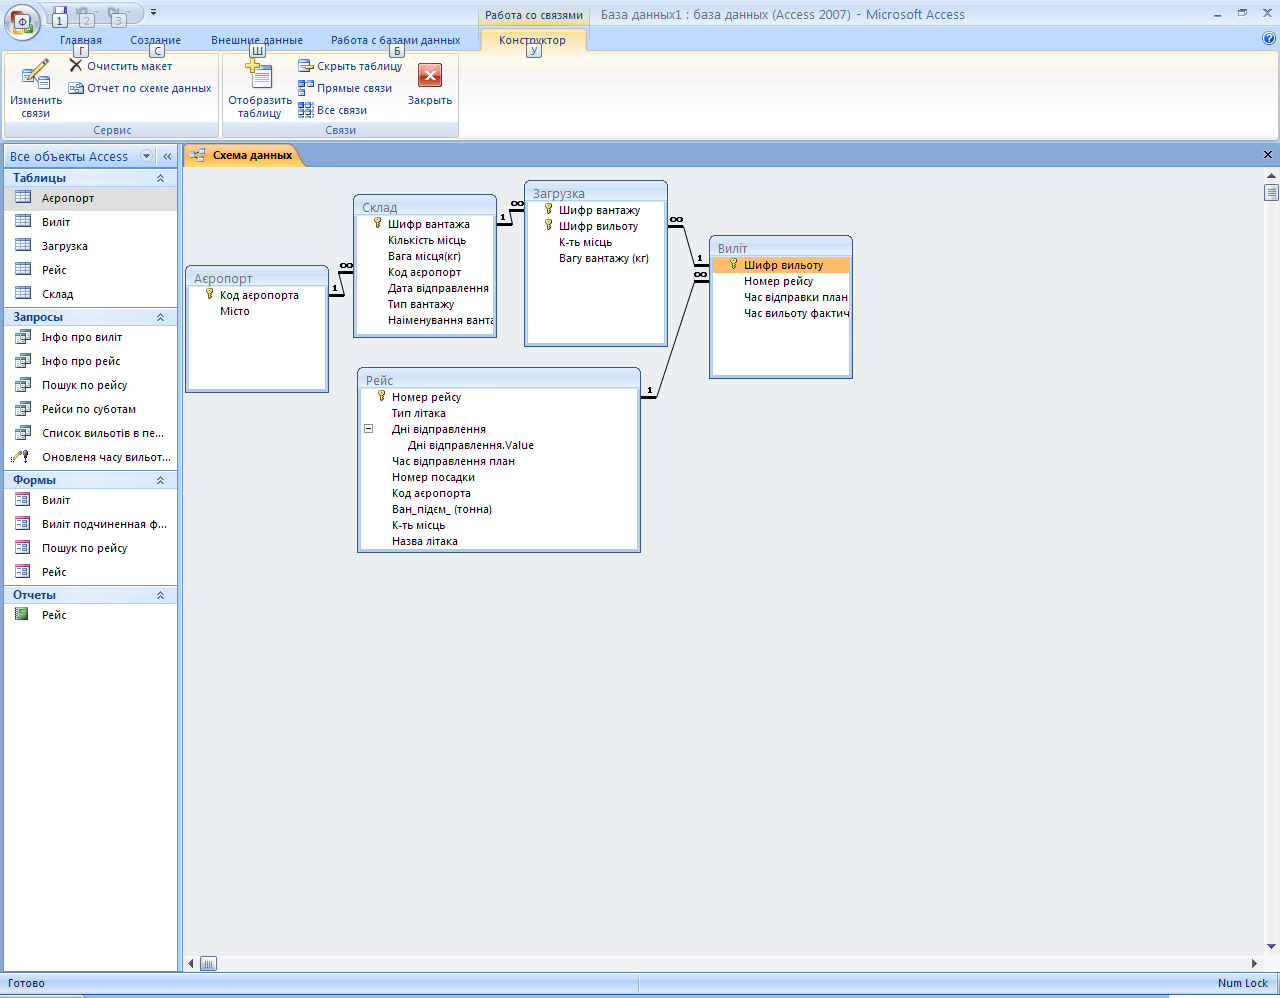Open the Help icon

pyautogui.click(x=1269, y=39)
